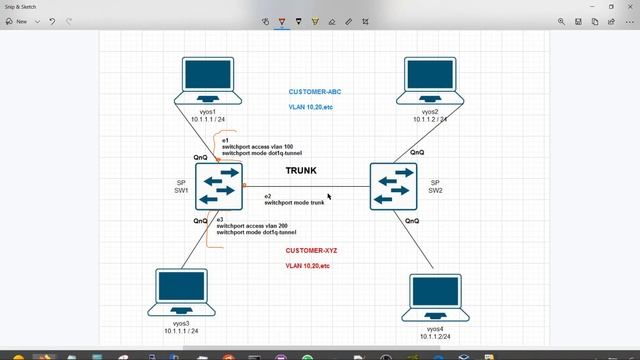Restore down the Snip & Sketch window

click(611, 7)
